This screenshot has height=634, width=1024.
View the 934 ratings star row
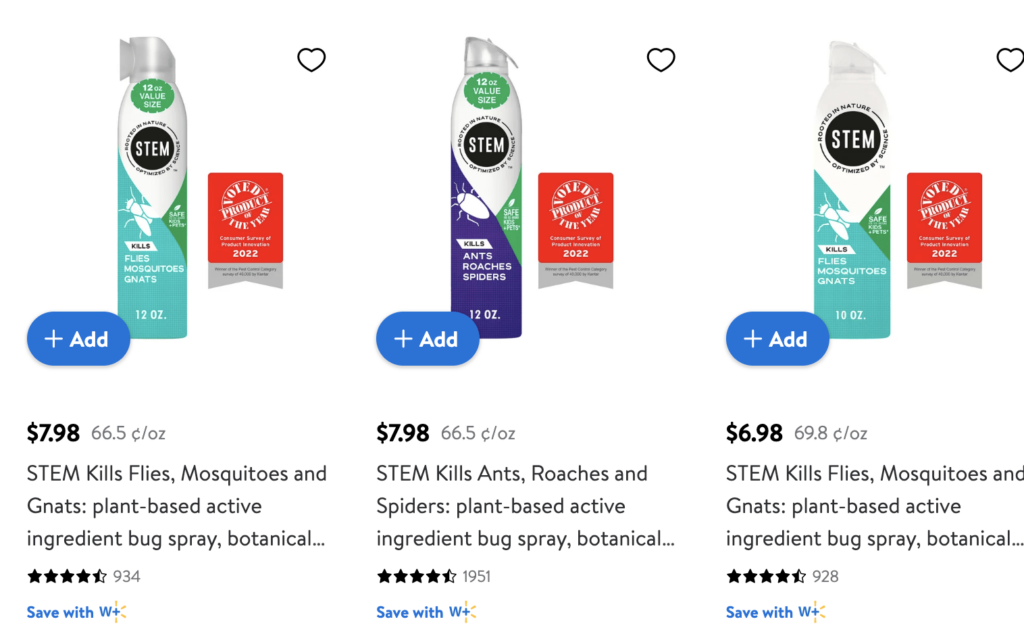67,576
